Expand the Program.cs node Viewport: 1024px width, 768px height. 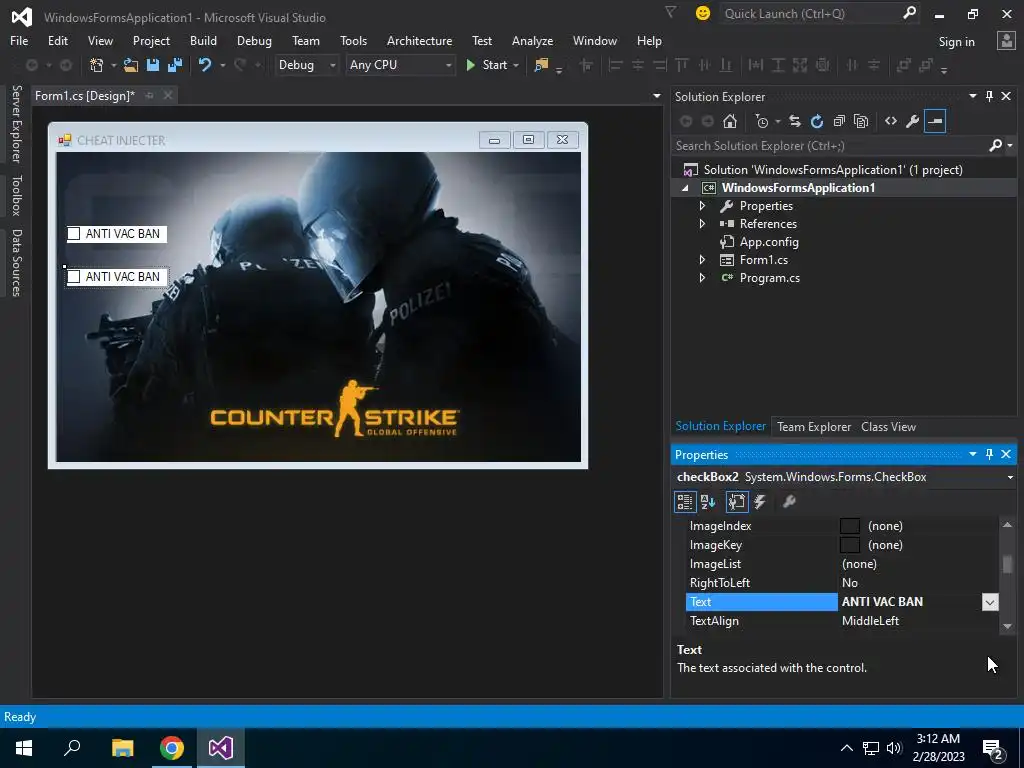[x=703, y=278]
